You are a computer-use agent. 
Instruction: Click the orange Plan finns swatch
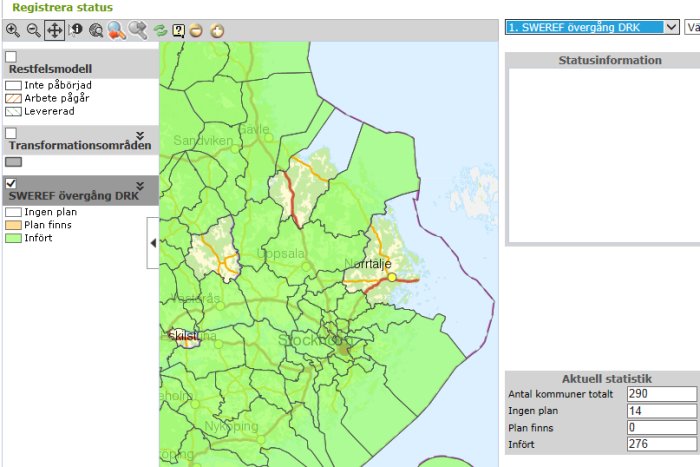pyautogui.click(x=13, y=225)
